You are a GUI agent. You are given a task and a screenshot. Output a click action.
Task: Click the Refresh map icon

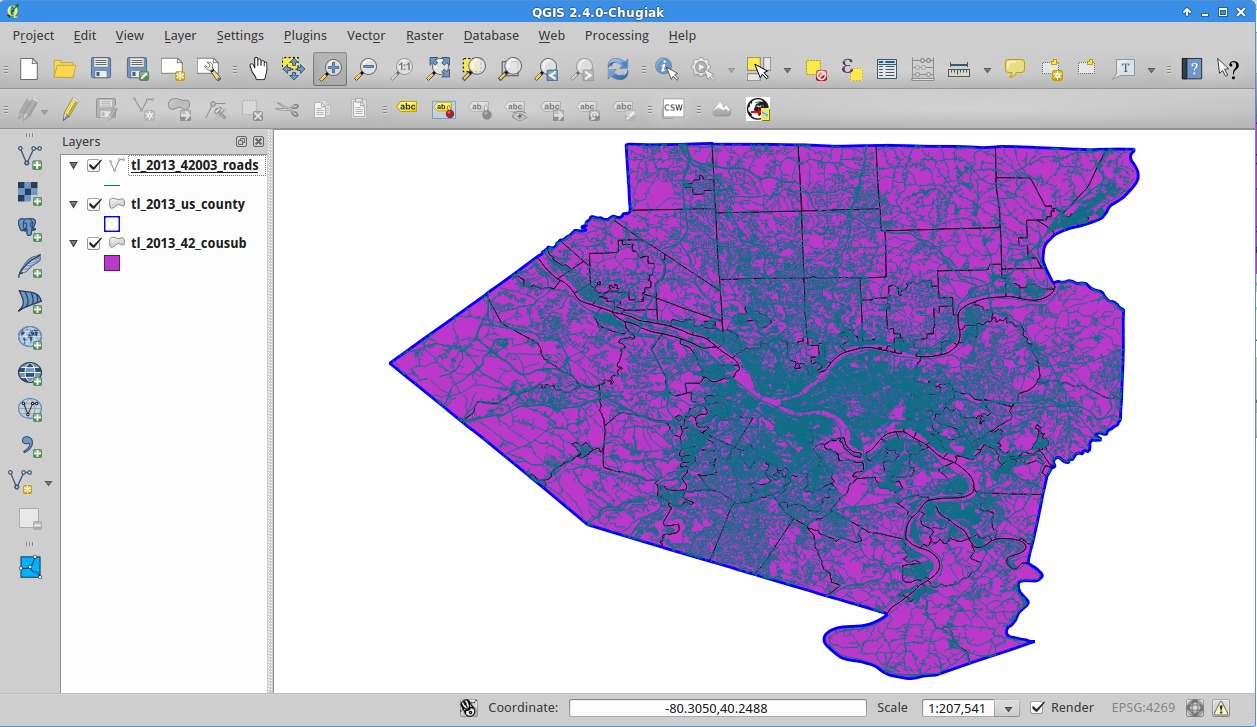click(x=618, y=69)
